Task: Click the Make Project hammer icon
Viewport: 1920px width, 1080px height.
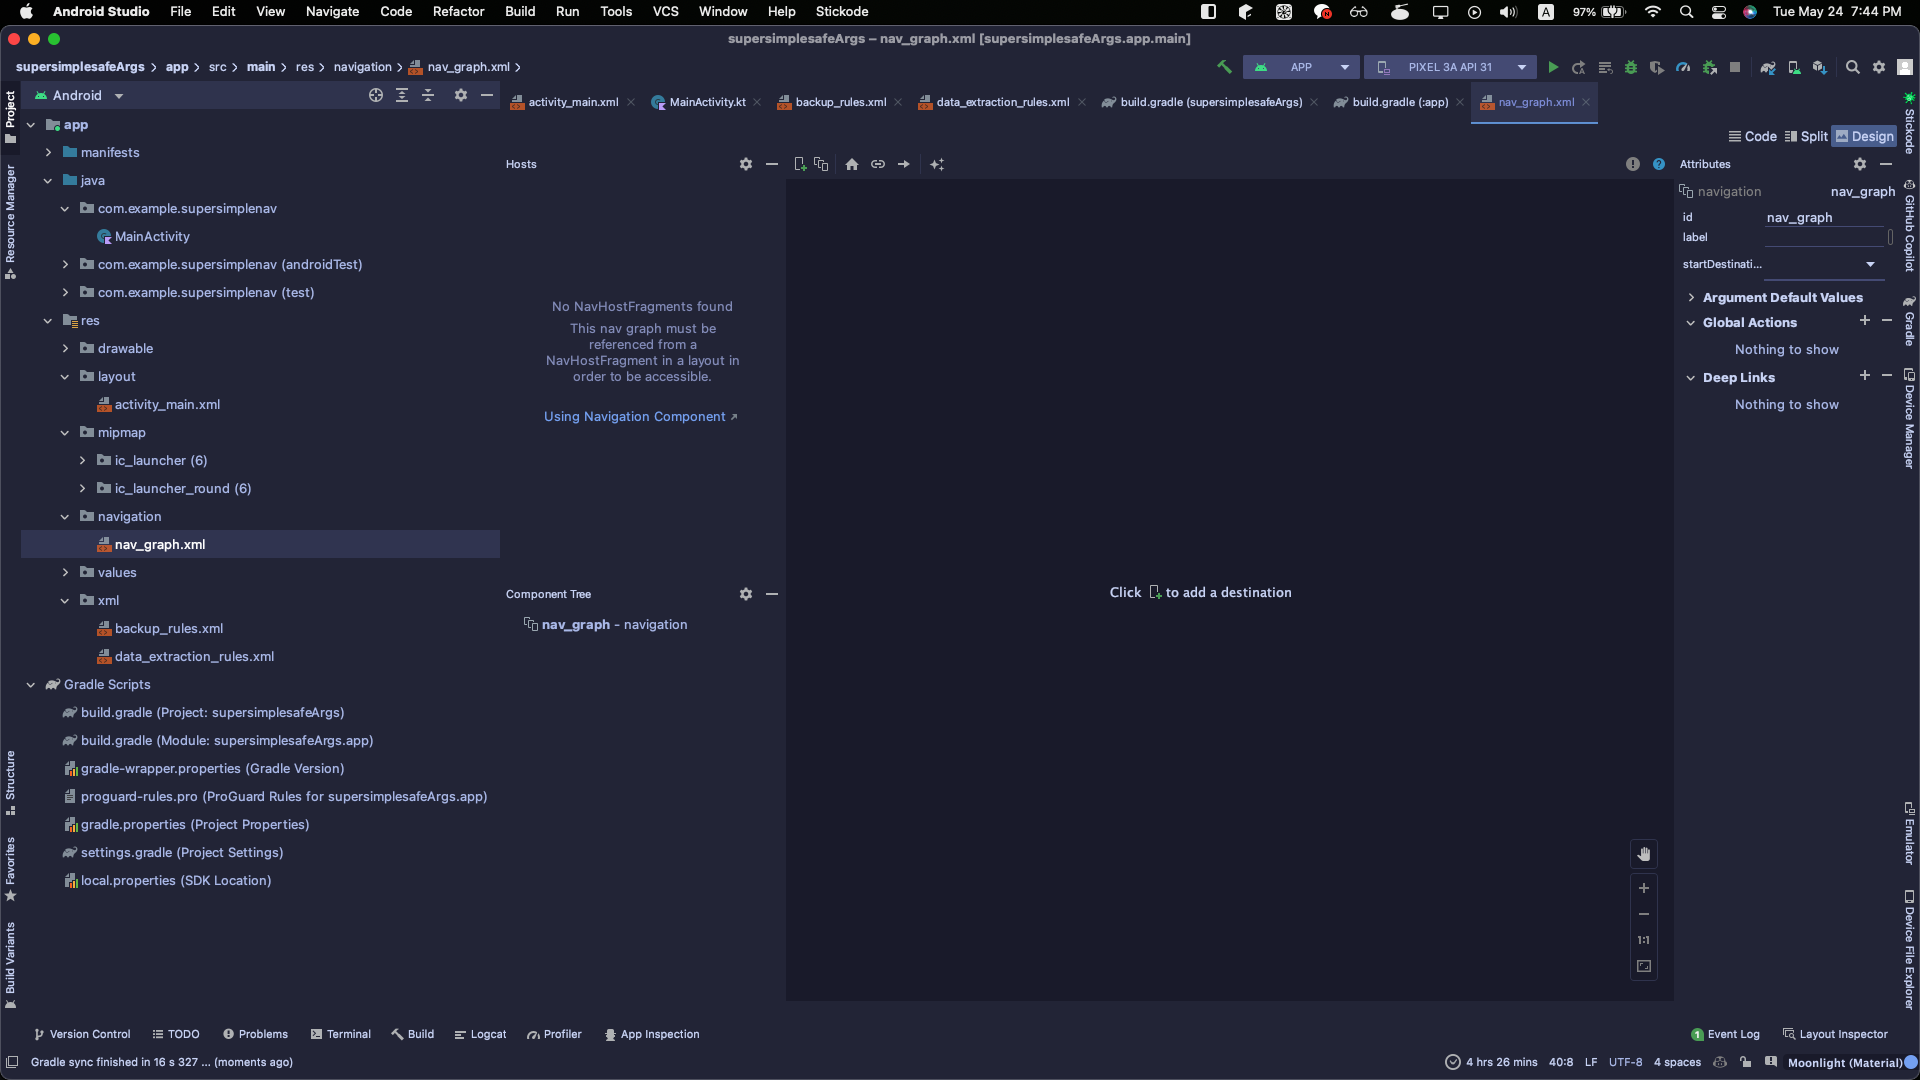Action: click(1223, 67)
